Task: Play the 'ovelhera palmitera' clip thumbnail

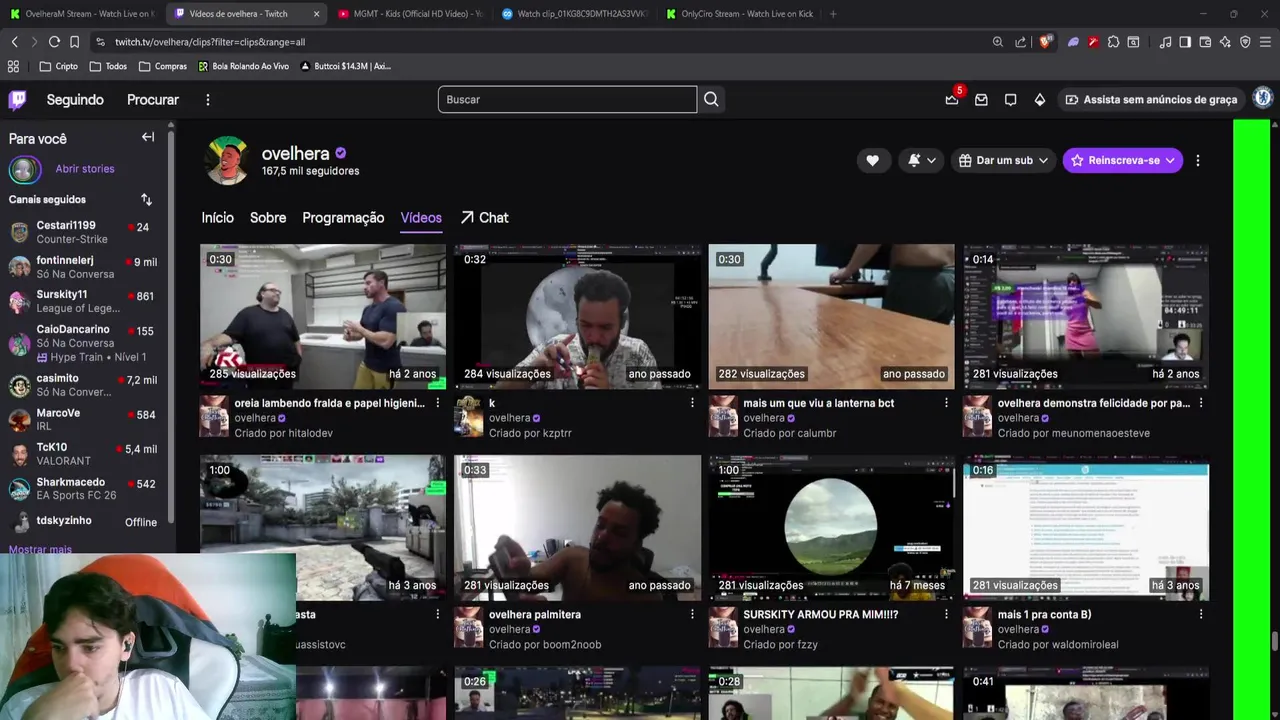Action: point(578,528)
